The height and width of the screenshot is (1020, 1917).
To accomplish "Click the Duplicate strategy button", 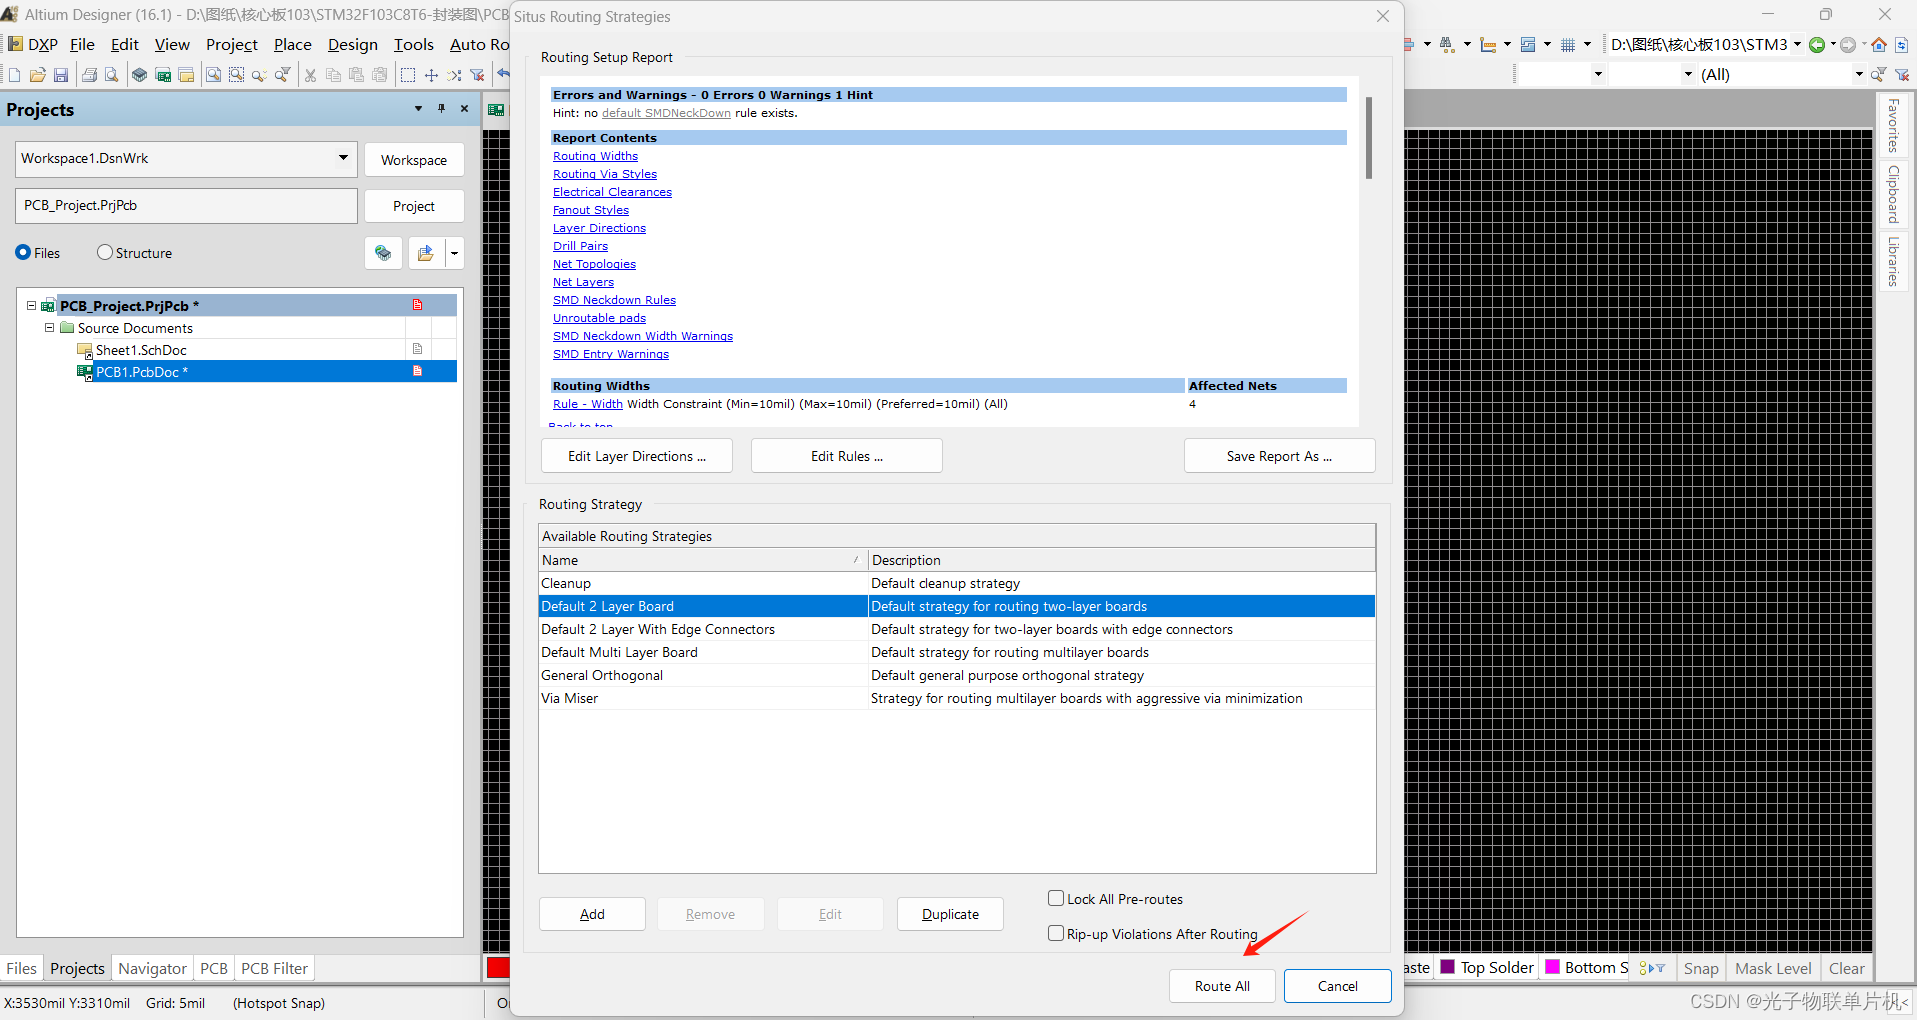I will click(x=950, y=914).
